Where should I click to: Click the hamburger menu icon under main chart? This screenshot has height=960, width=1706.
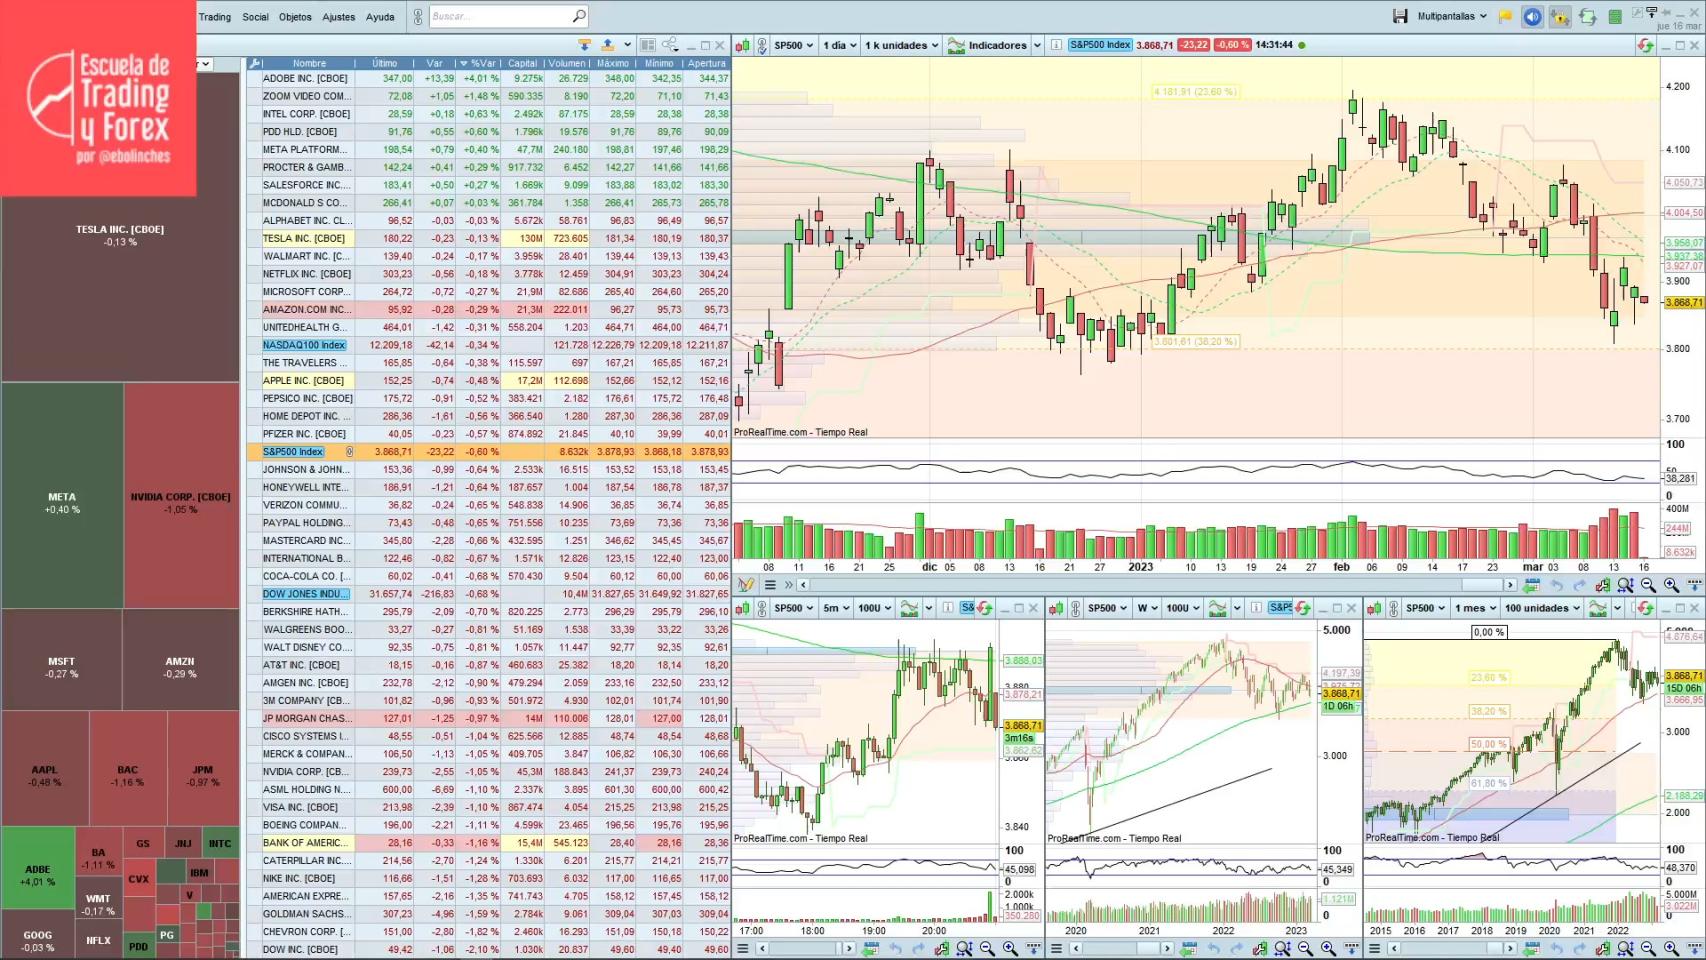click(x=770, y=585)
